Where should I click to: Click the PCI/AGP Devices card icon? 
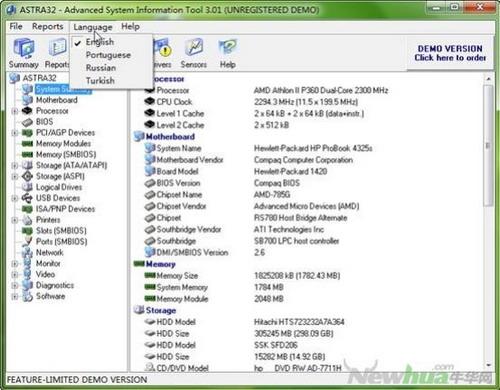pyautogui.click(x=27, y=133)
